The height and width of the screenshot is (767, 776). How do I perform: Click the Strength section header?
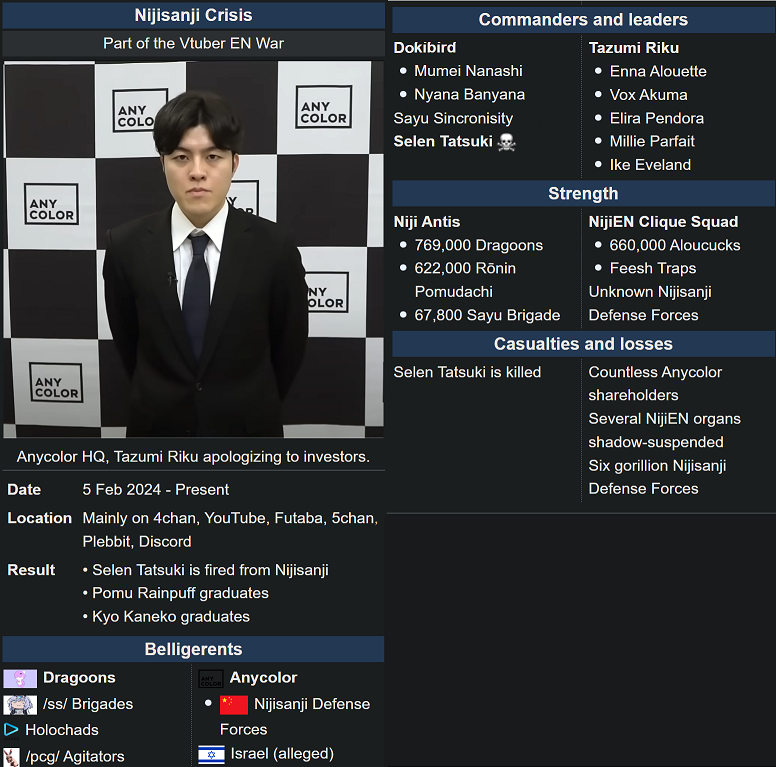pos(583,193)
